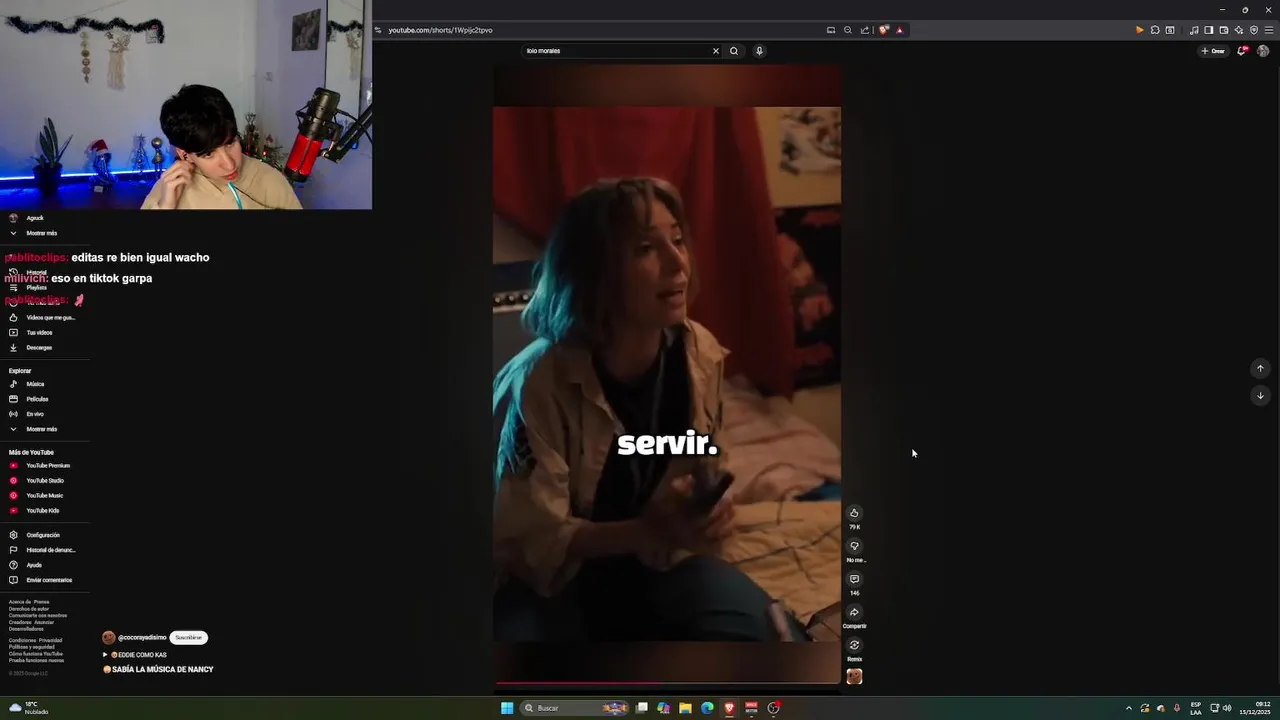This screenshot has height=720, width=1280.
Task: Open the browser hamburger menu
Action: coord(1269,30)
